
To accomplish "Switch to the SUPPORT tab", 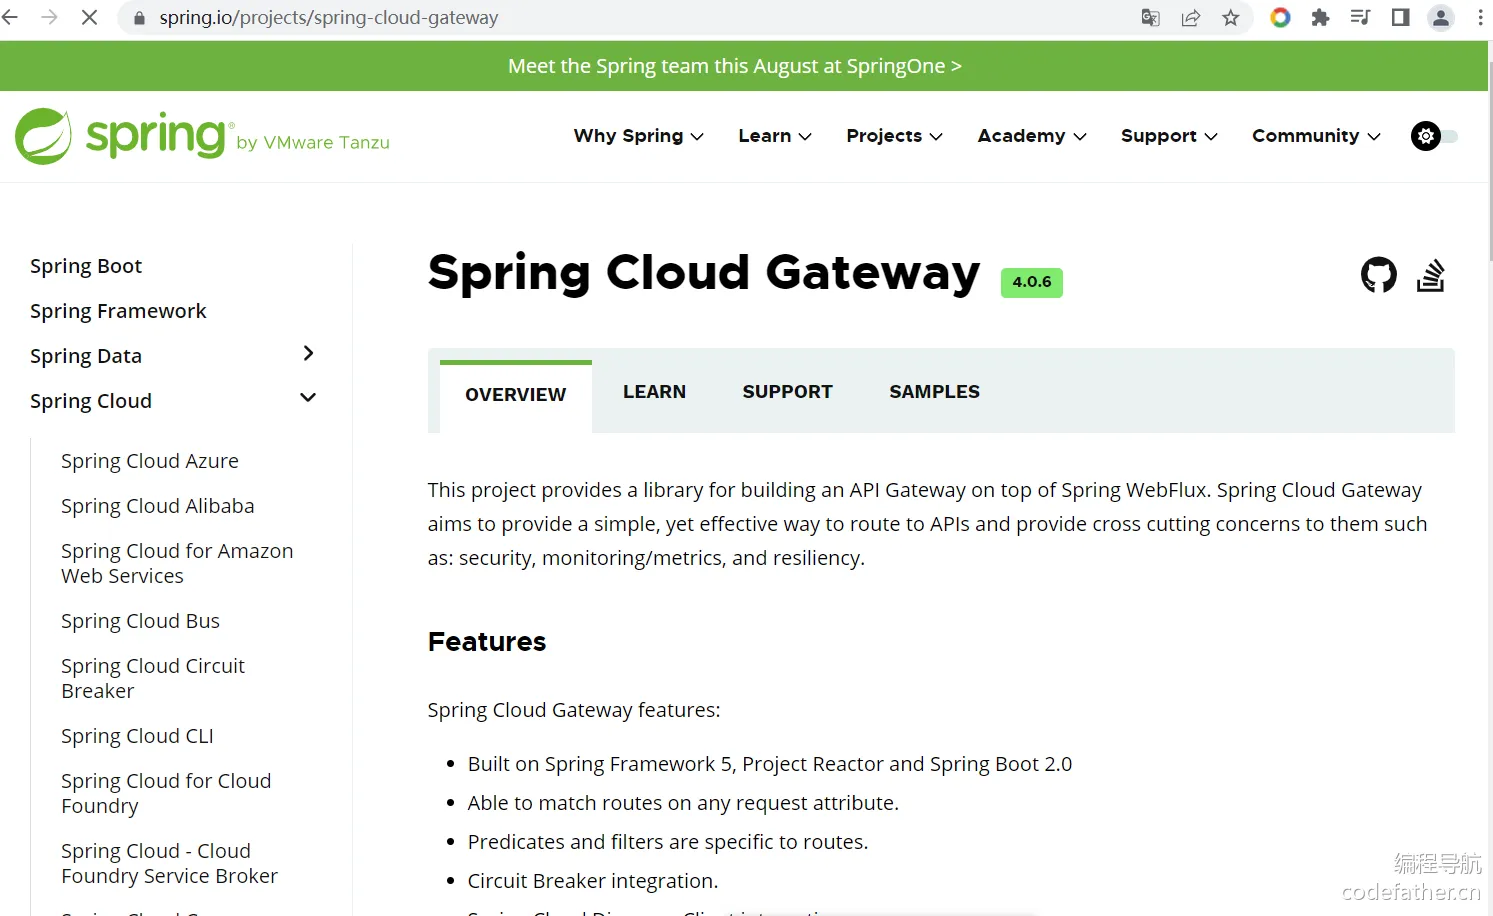I will (x=788, y=392).
